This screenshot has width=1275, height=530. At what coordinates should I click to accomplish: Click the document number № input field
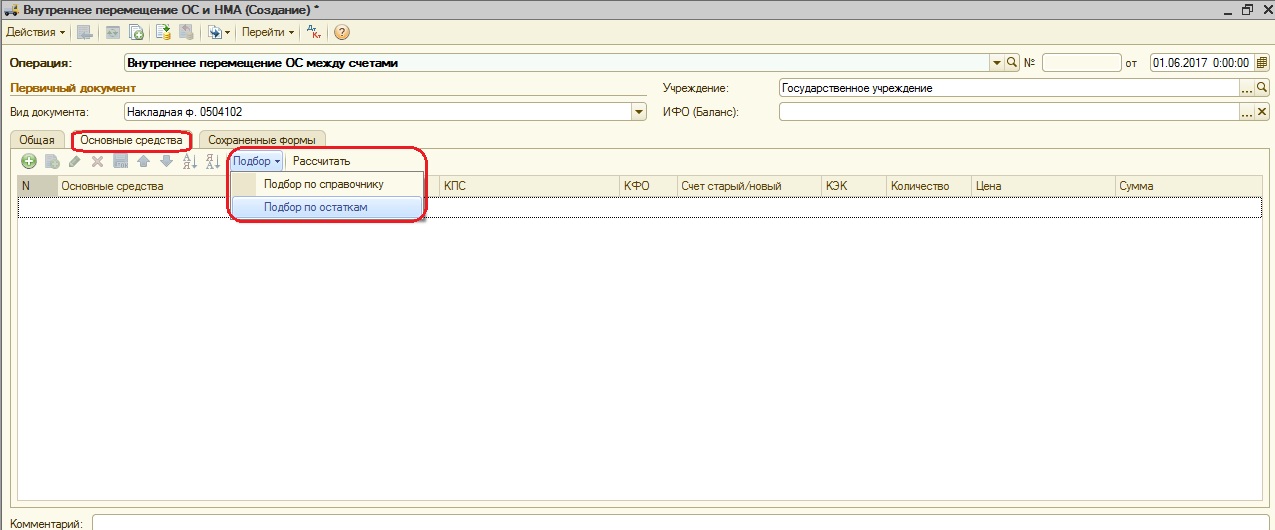click(1081, 62)
